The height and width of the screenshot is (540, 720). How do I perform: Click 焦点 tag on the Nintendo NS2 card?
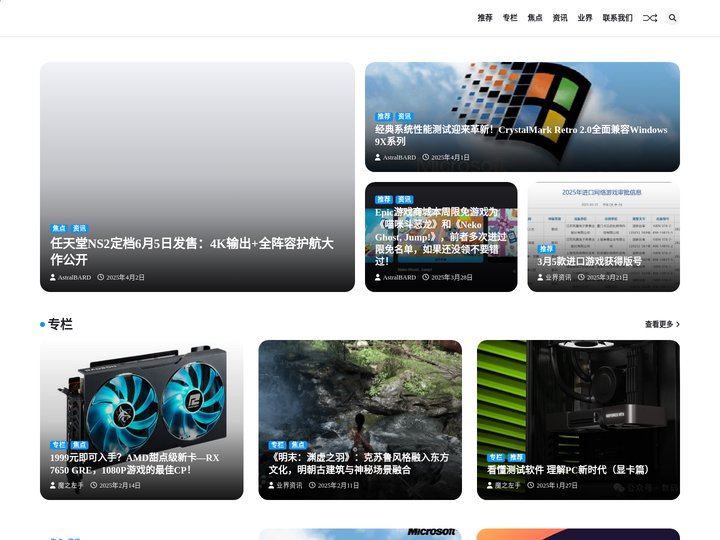(59, 228)
